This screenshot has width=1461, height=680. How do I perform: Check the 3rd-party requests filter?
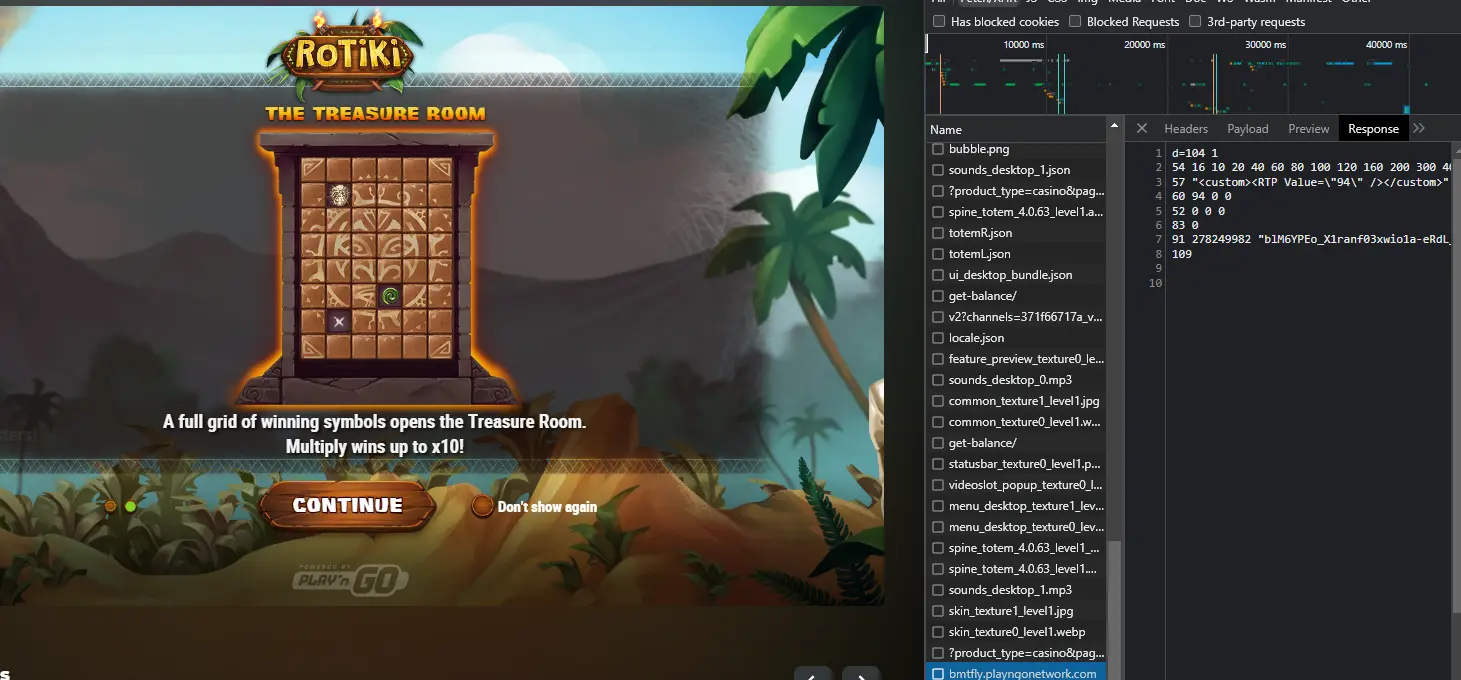pyautogui.click(x=1195, y=22)
